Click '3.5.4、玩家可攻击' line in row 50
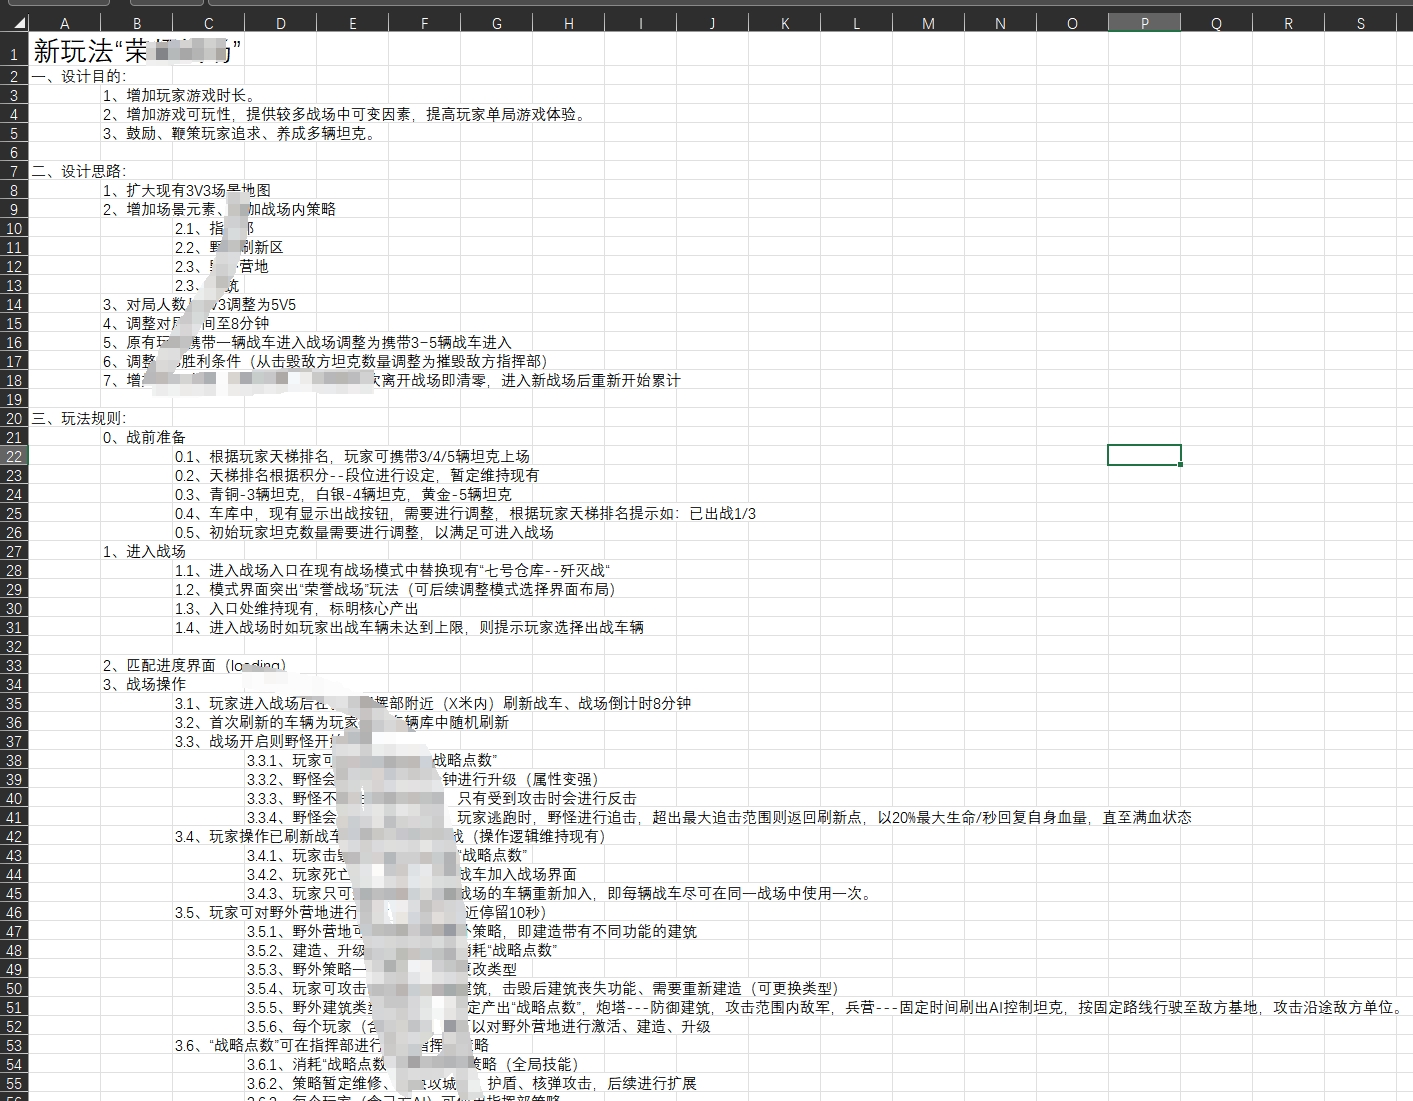This screenshot has height=1101, width=1413. (542, 988)
